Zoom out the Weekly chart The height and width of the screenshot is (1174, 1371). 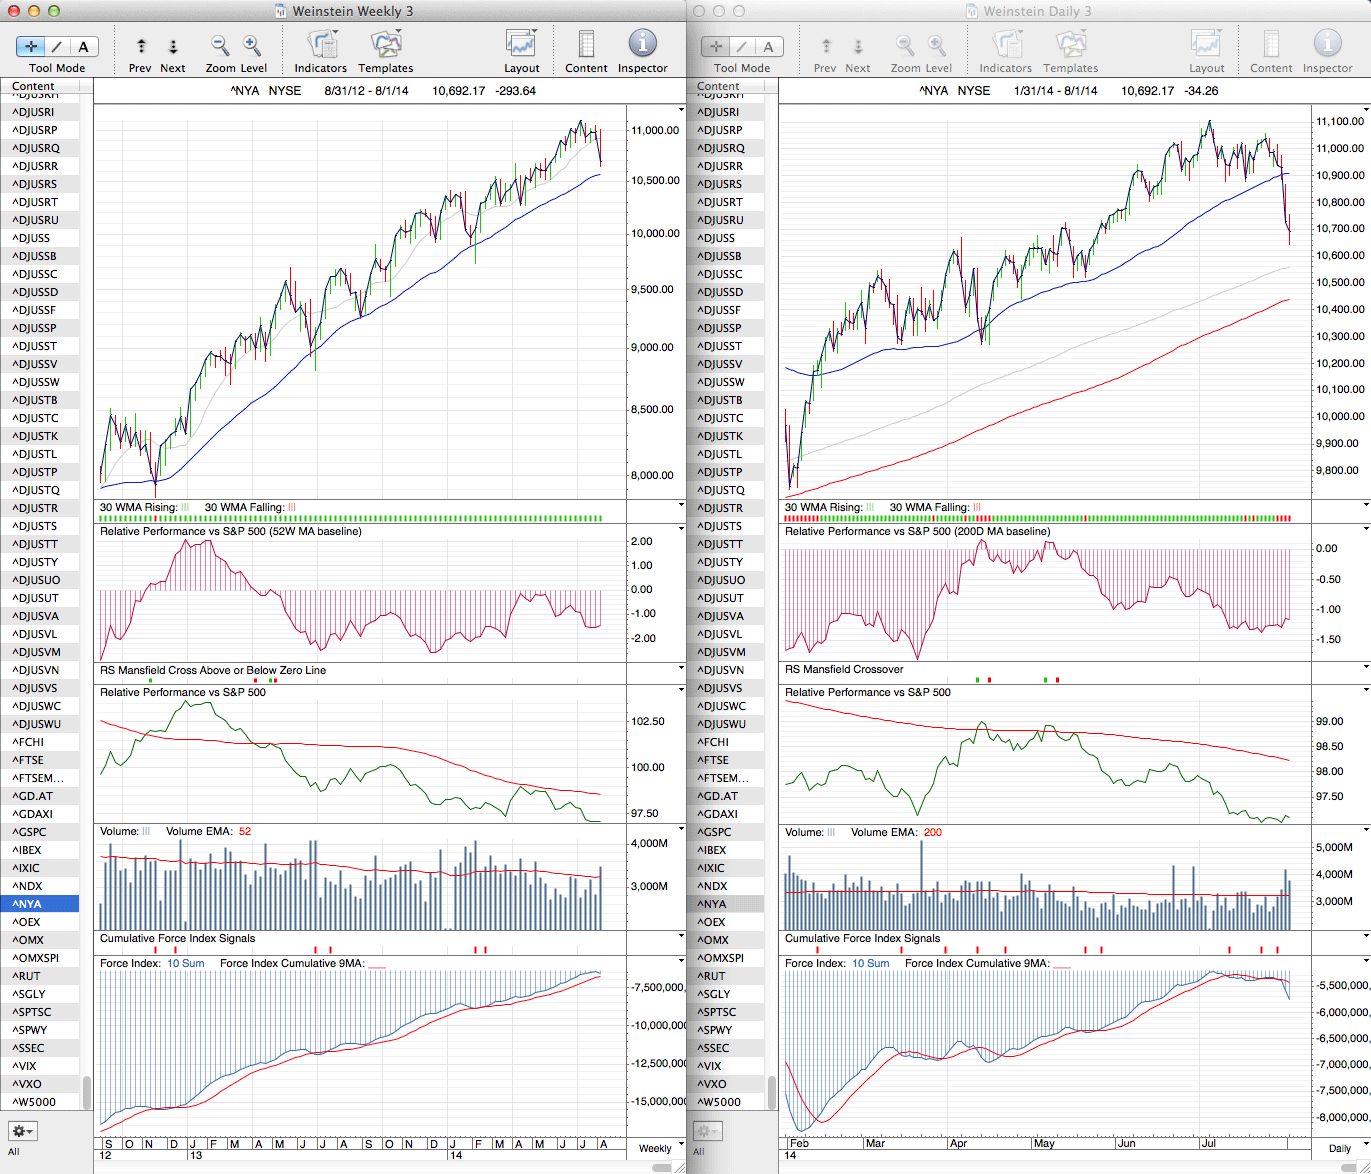(220, 45)
